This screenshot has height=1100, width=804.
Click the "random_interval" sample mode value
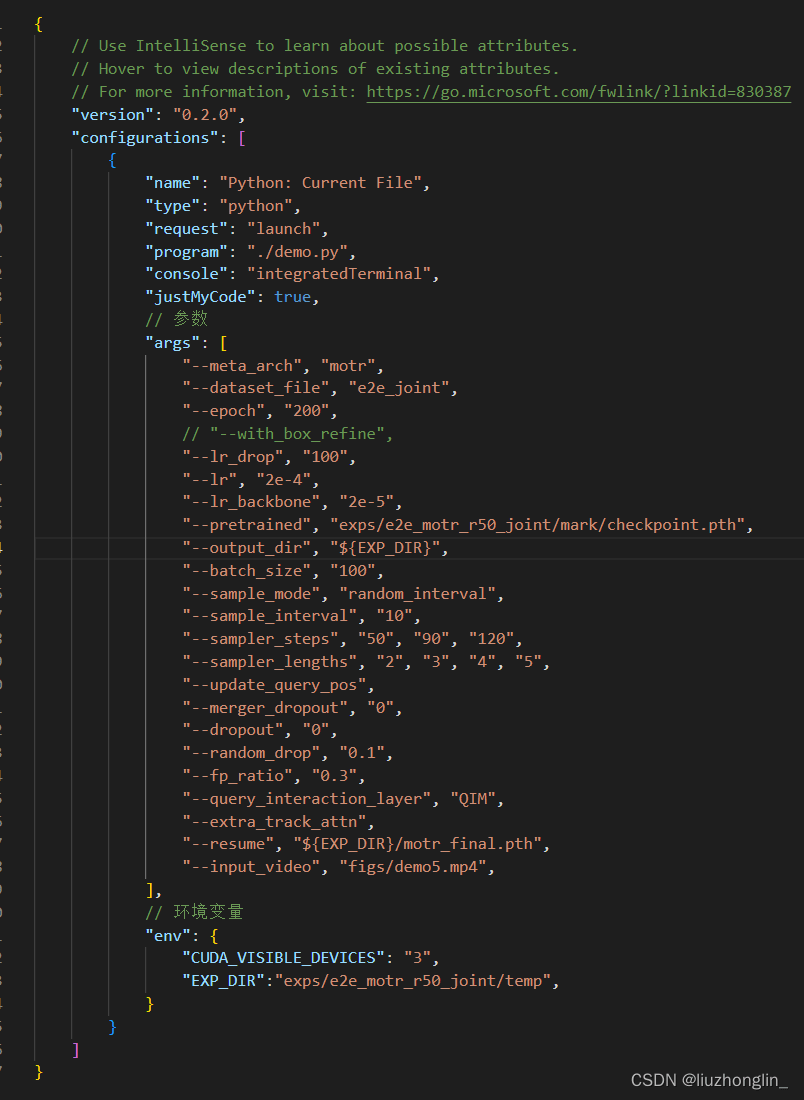click(420, 594)
